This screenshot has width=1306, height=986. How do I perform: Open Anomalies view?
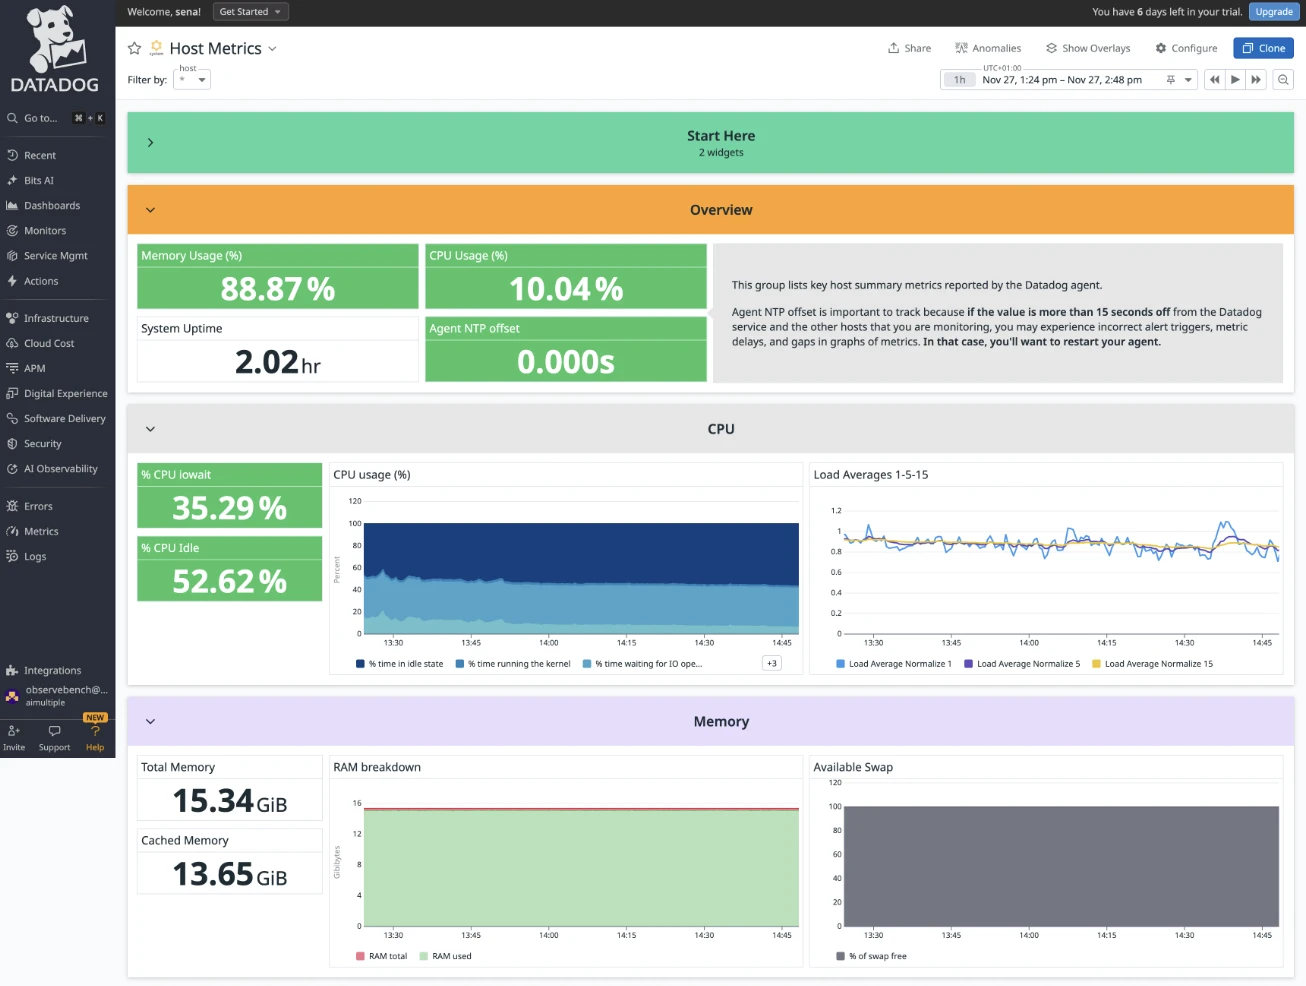click(988, 48)
